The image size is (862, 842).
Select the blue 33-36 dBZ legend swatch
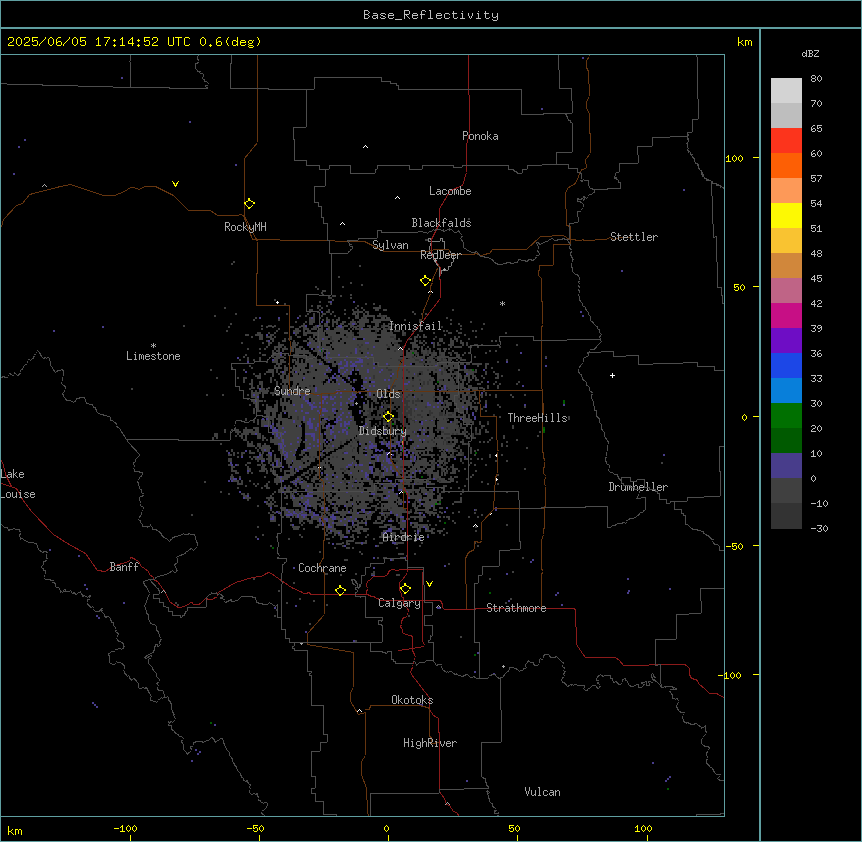coord(786,365)
